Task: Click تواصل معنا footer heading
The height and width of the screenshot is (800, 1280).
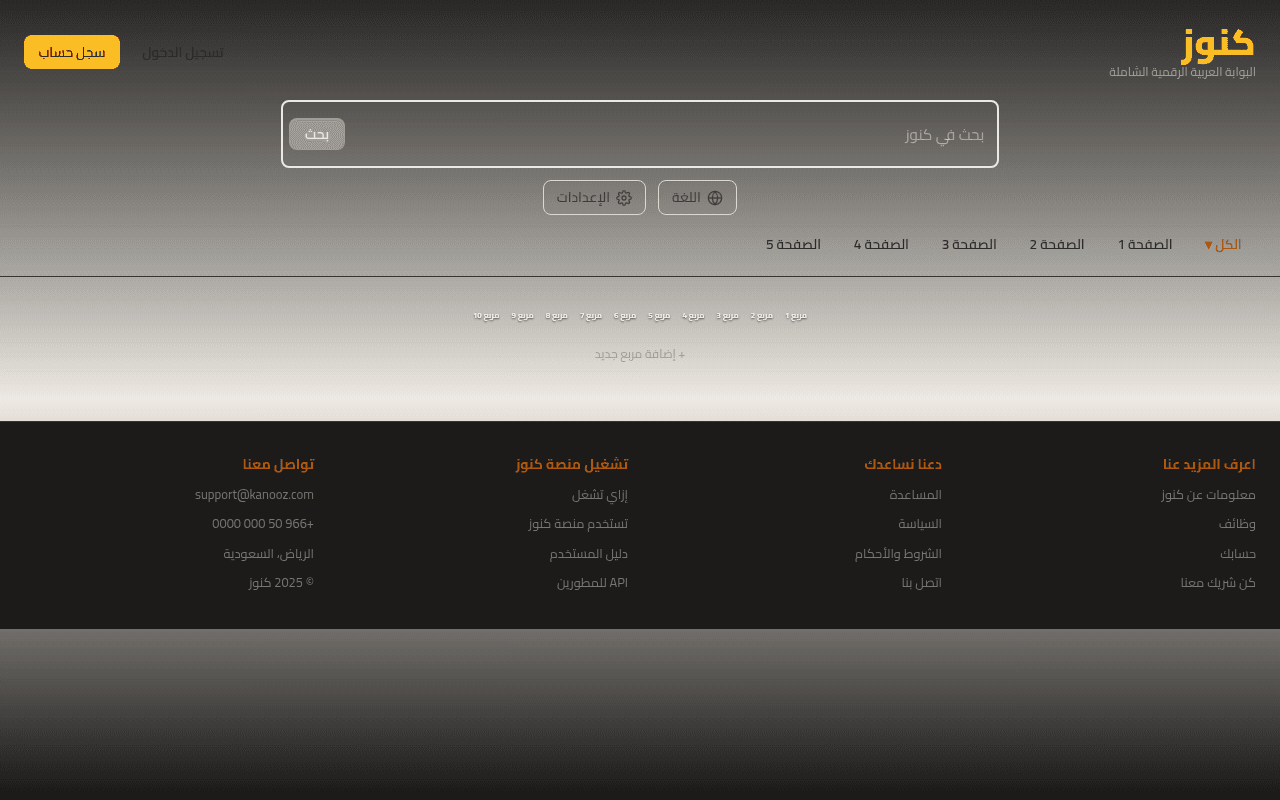Action: point(278,464)
